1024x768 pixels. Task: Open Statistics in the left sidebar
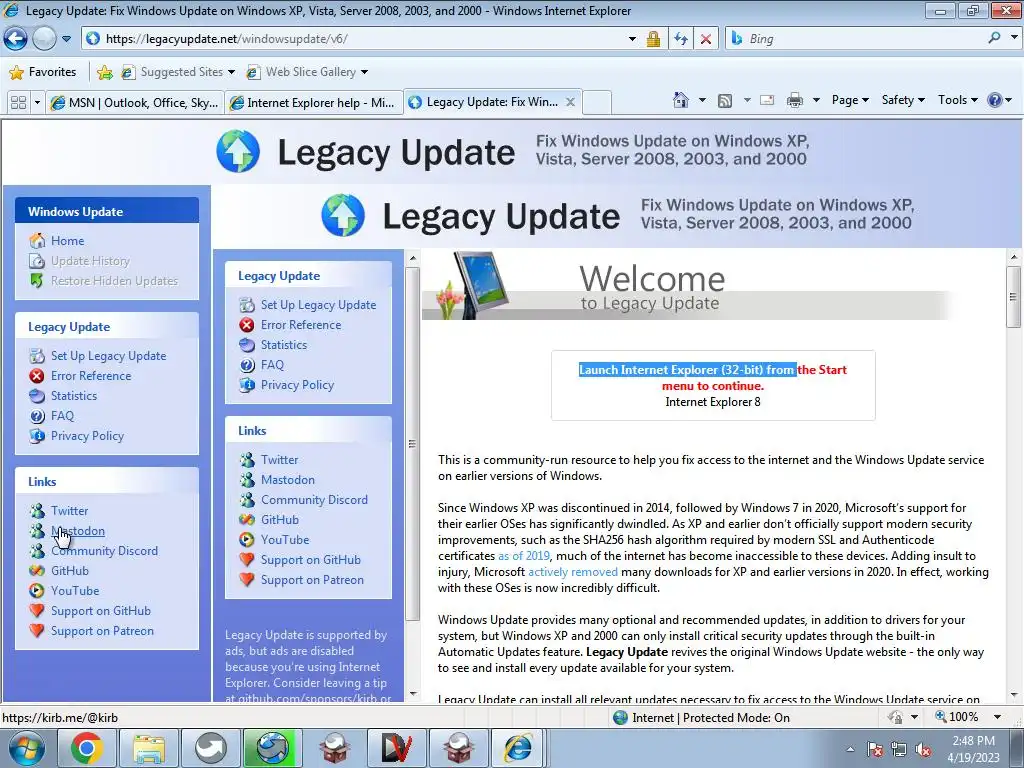[x=74, y=396]
